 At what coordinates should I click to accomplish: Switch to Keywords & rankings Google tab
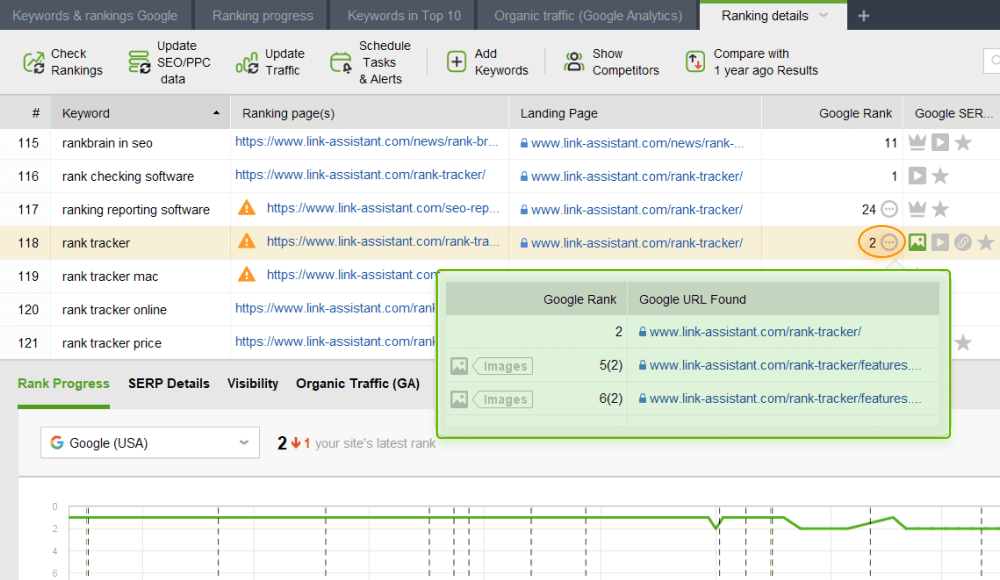click(95, 15)
